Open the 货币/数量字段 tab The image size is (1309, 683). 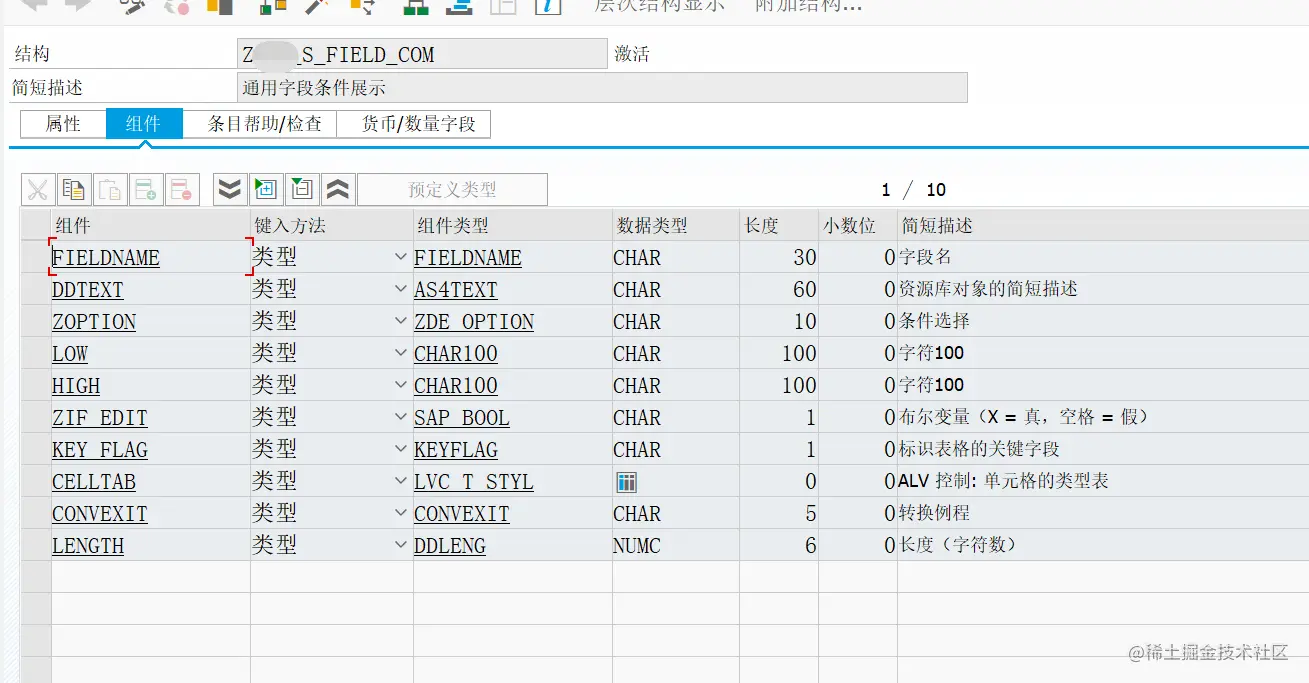click(414, 124)
